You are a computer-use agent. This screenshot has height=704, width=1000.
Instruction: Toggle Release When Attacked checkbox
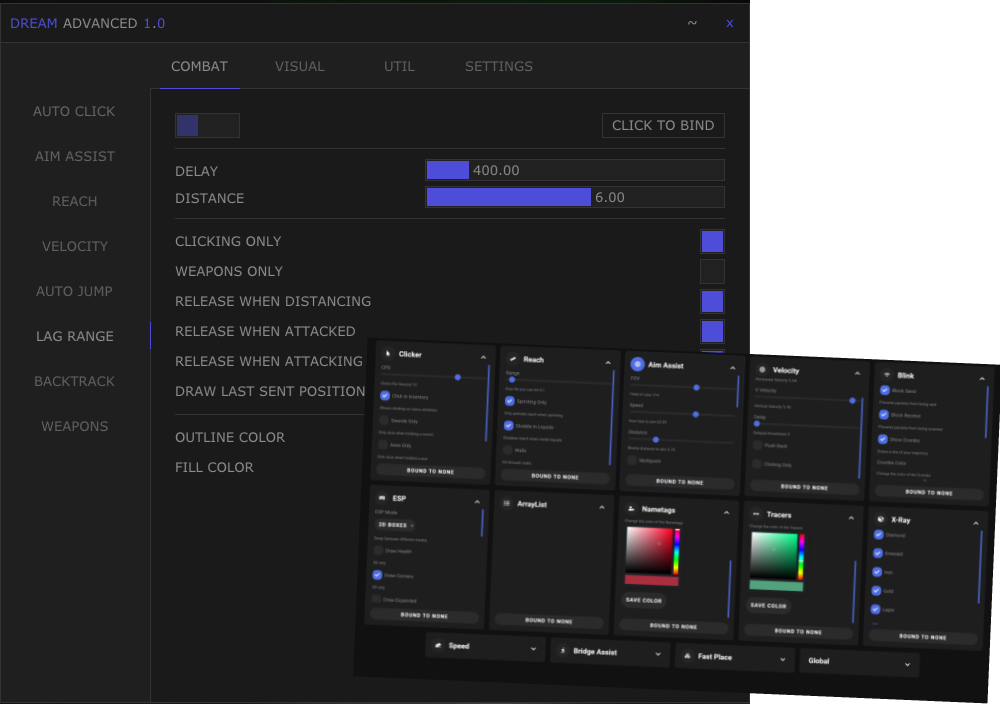(712, 332)
